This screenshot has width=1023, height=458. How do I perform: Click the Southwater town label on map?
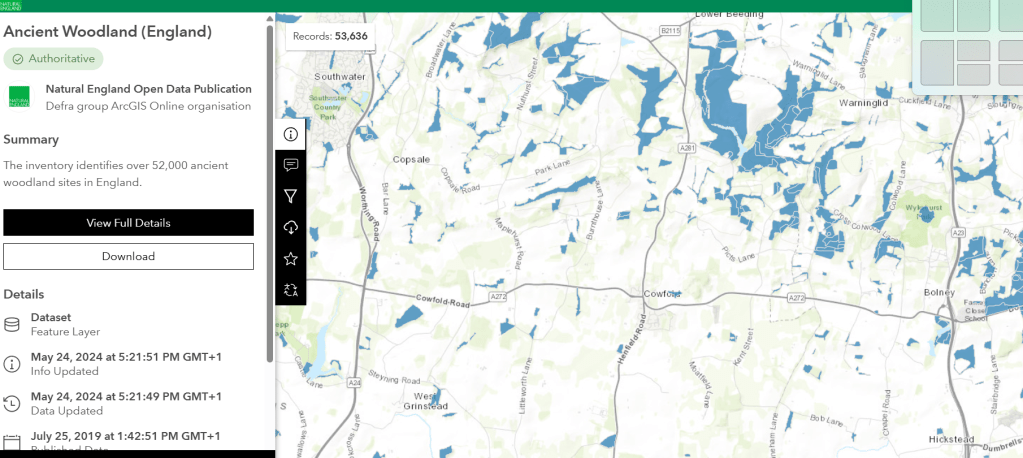339,76
